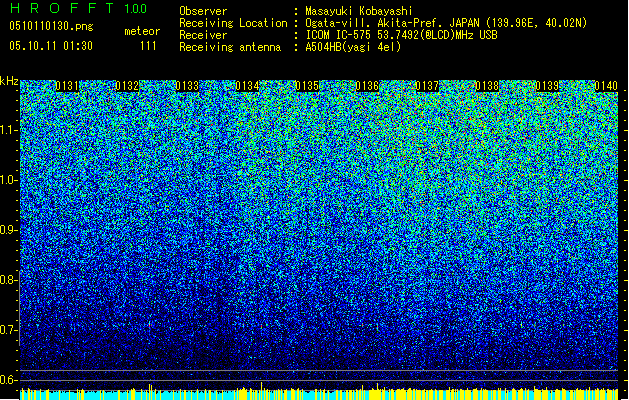Click the 0139 time marker

click(x=547, y=86)
